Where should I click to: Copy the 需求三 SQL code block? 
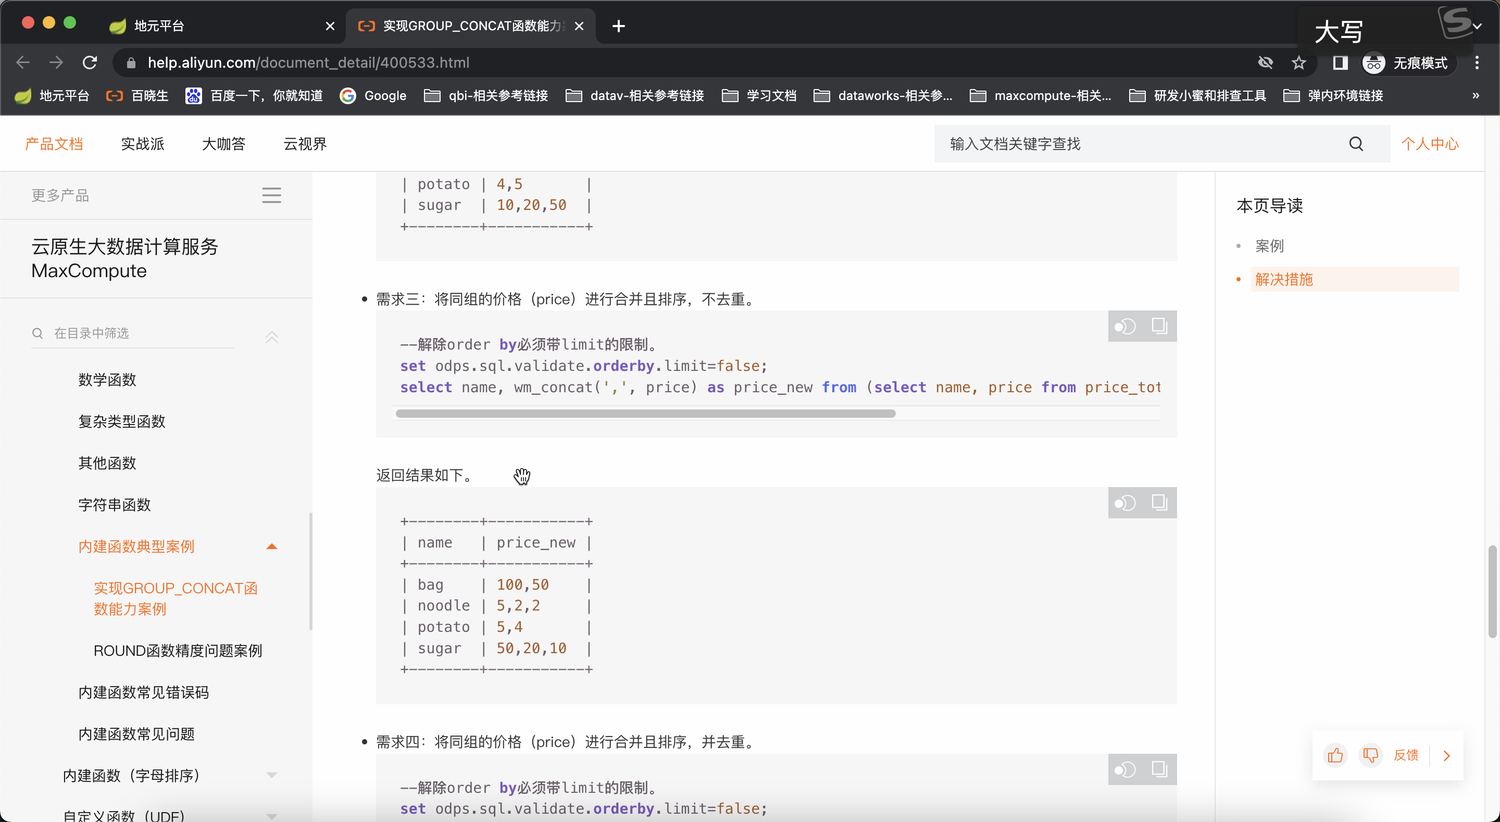[1159, 326]
